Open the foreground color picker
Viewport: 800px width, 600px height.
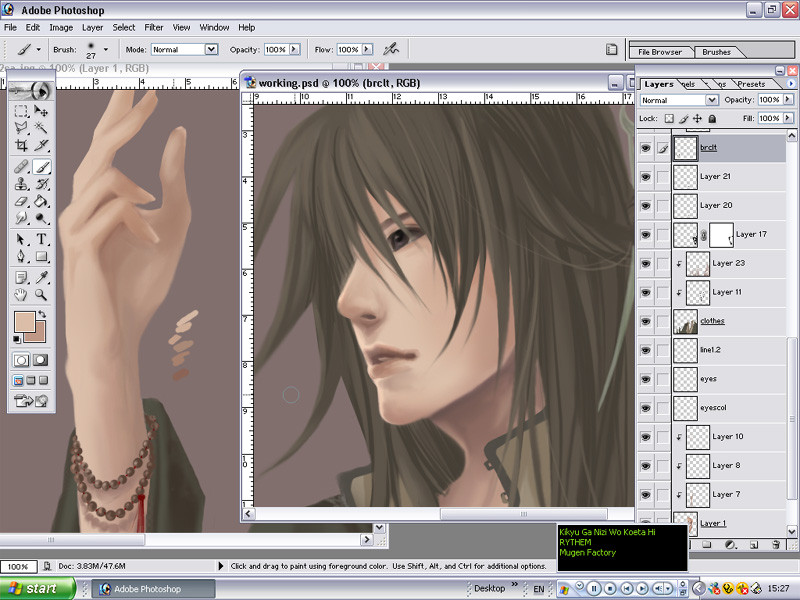[x=24, y=322]
